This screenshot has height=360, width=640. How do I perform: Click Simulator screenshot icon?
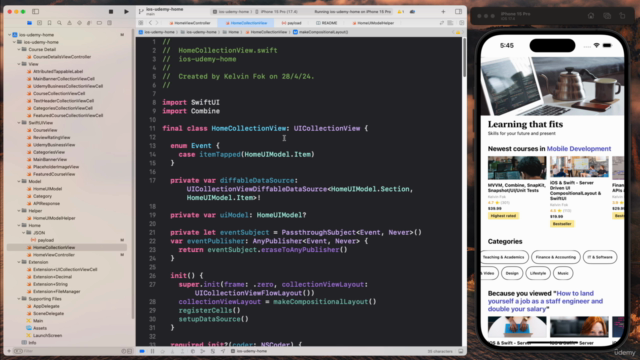pos(607,16)
